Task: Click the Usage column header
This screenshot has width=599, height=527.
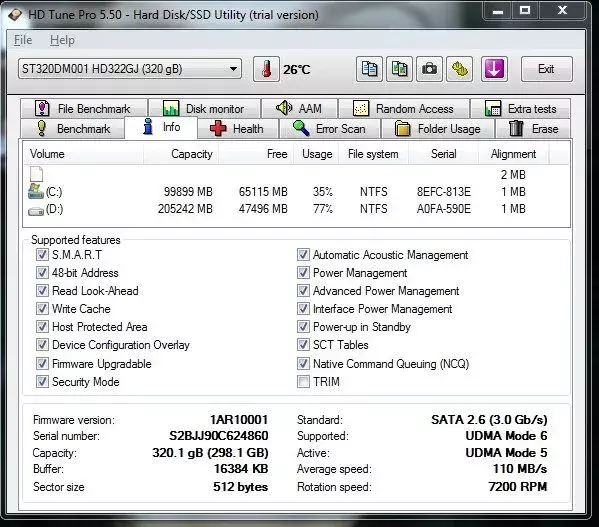Action: [x=316, y=154]
